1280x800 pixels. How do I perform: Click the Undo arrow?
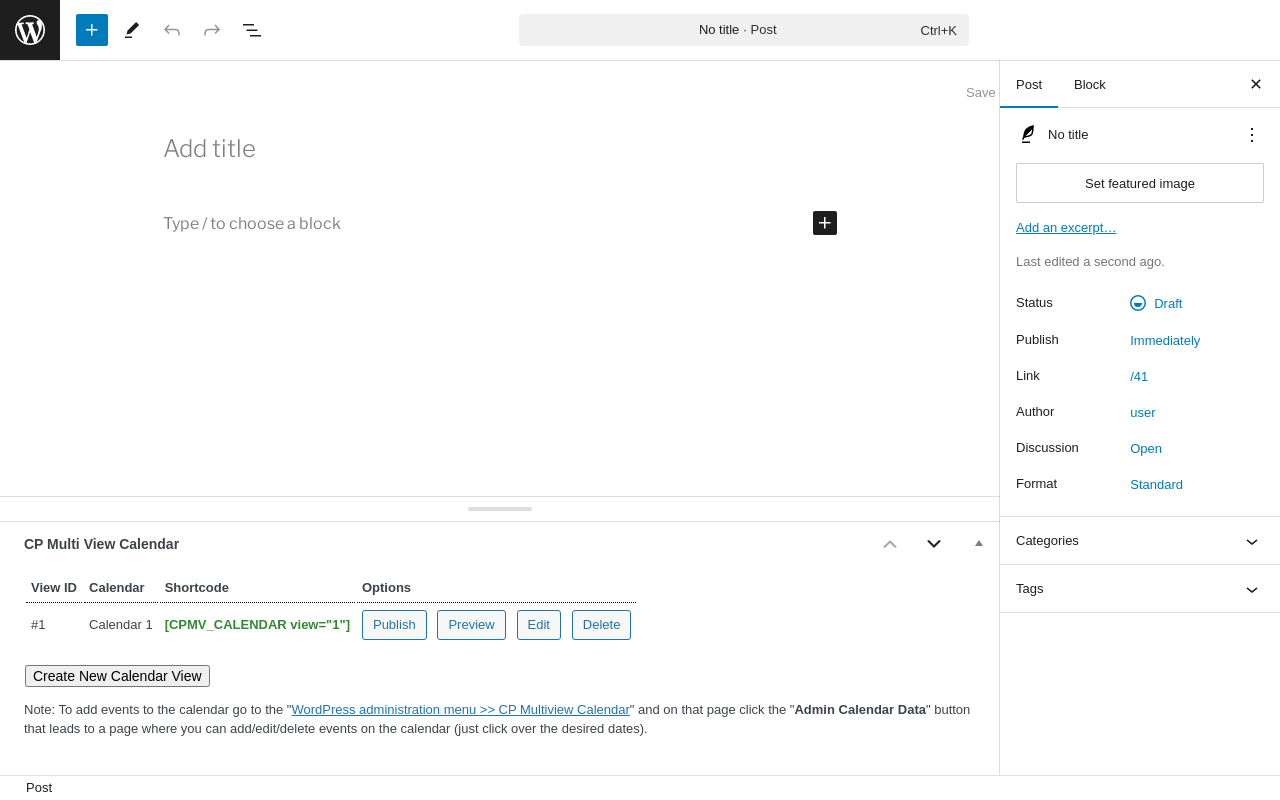click(x=172, y=30)
